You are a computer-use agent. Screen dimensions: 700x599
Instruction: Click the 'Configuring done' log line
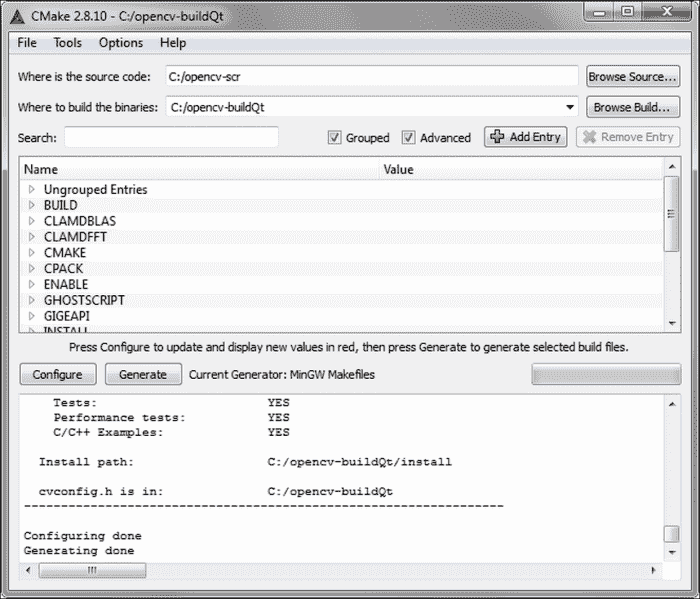point(83,536)
